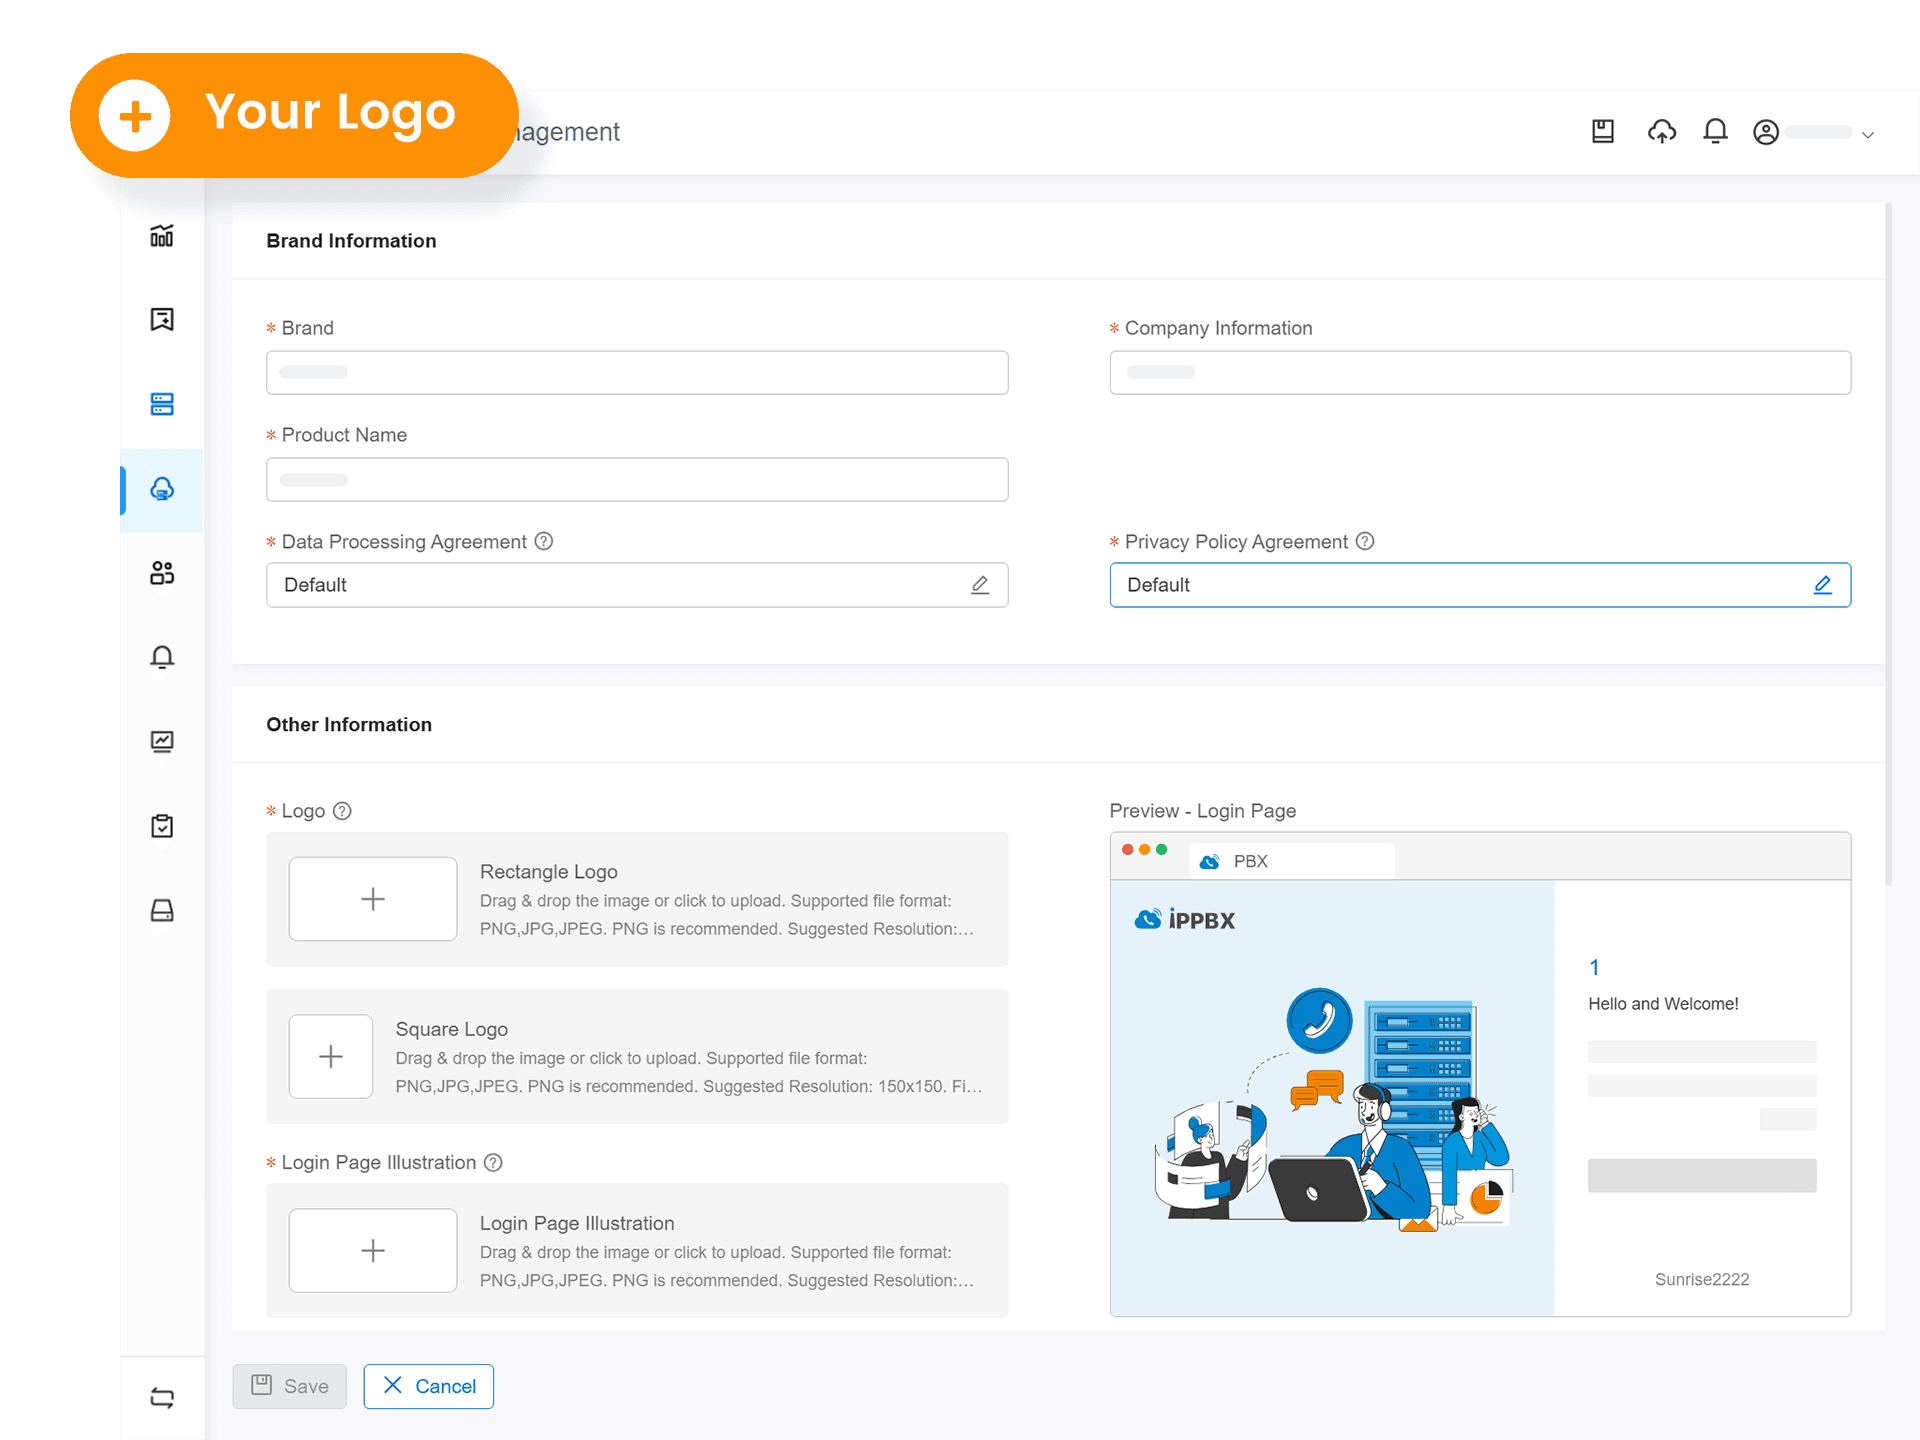The width and height of the screenshot is (1920, 1440).
Task: Show help for Privacy Policy Agreement
Action: [x=1365, y=541]
